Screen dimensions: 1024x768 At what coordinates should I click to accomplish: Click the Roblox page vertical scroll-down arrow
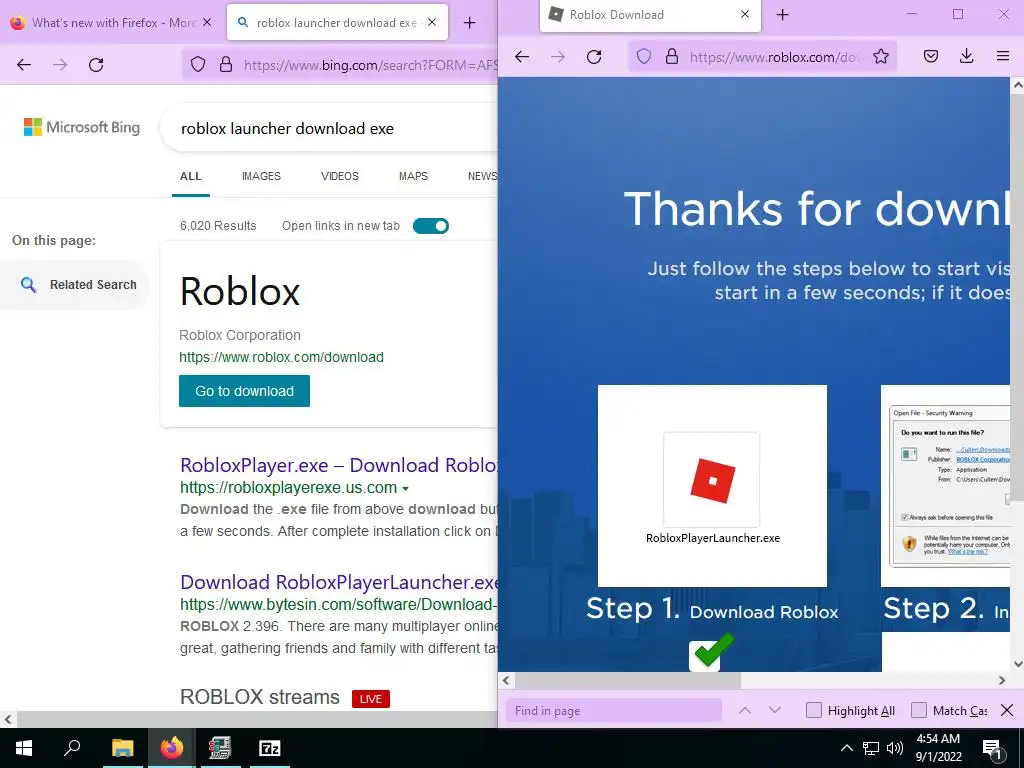click(x=1017, y=664)
